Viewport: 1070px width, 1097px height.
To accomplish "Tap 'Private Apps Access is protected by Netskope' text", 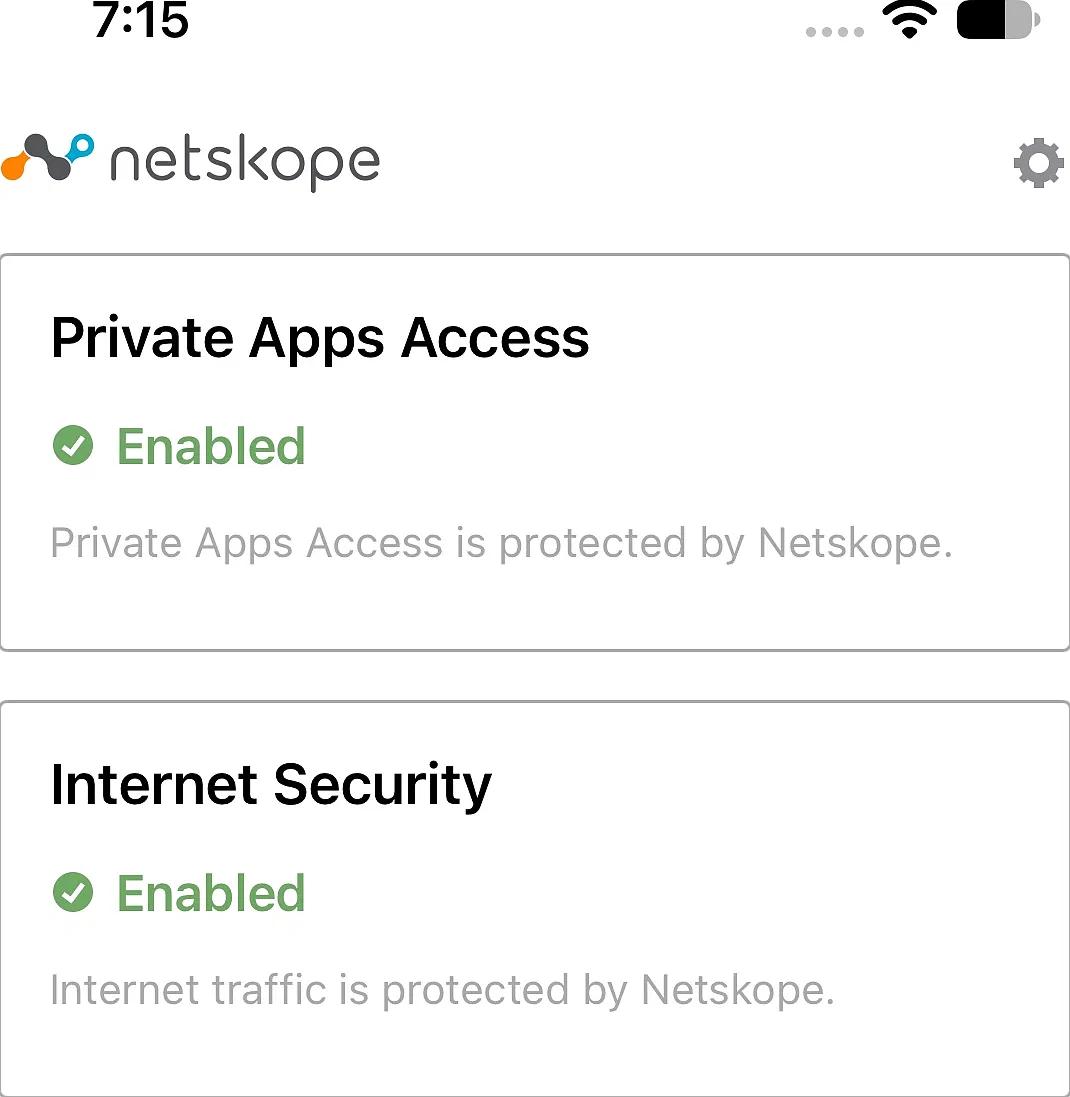I will coord(502,544).
